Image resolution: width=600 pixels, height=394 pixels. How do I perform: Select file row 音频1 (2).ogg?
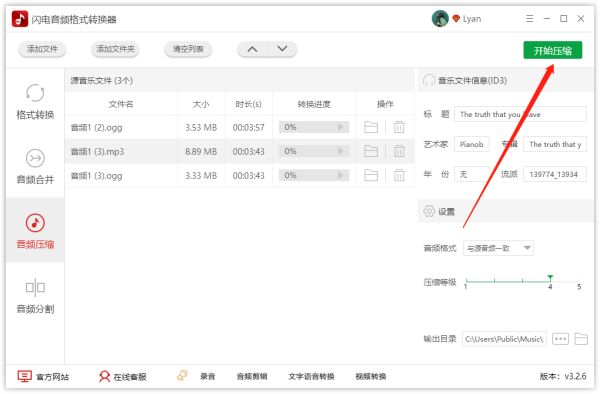click(x=240, y=127)
